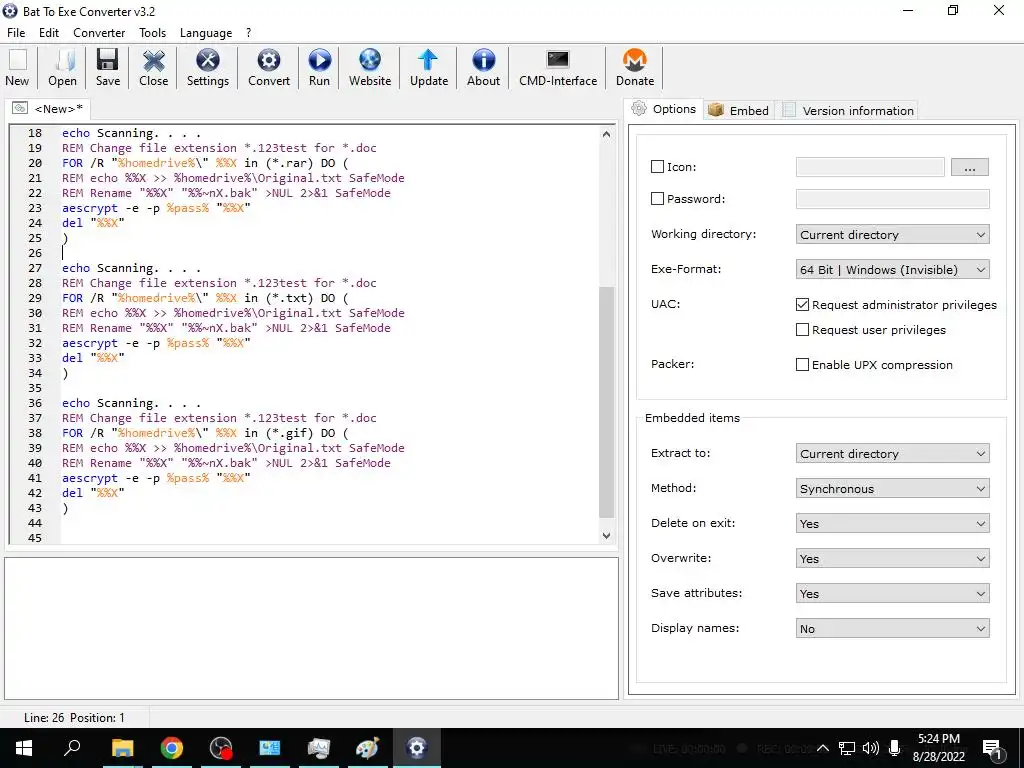The image size is (1024, 768).
Task: Save the script using Save icon
Action: point(108,67)
